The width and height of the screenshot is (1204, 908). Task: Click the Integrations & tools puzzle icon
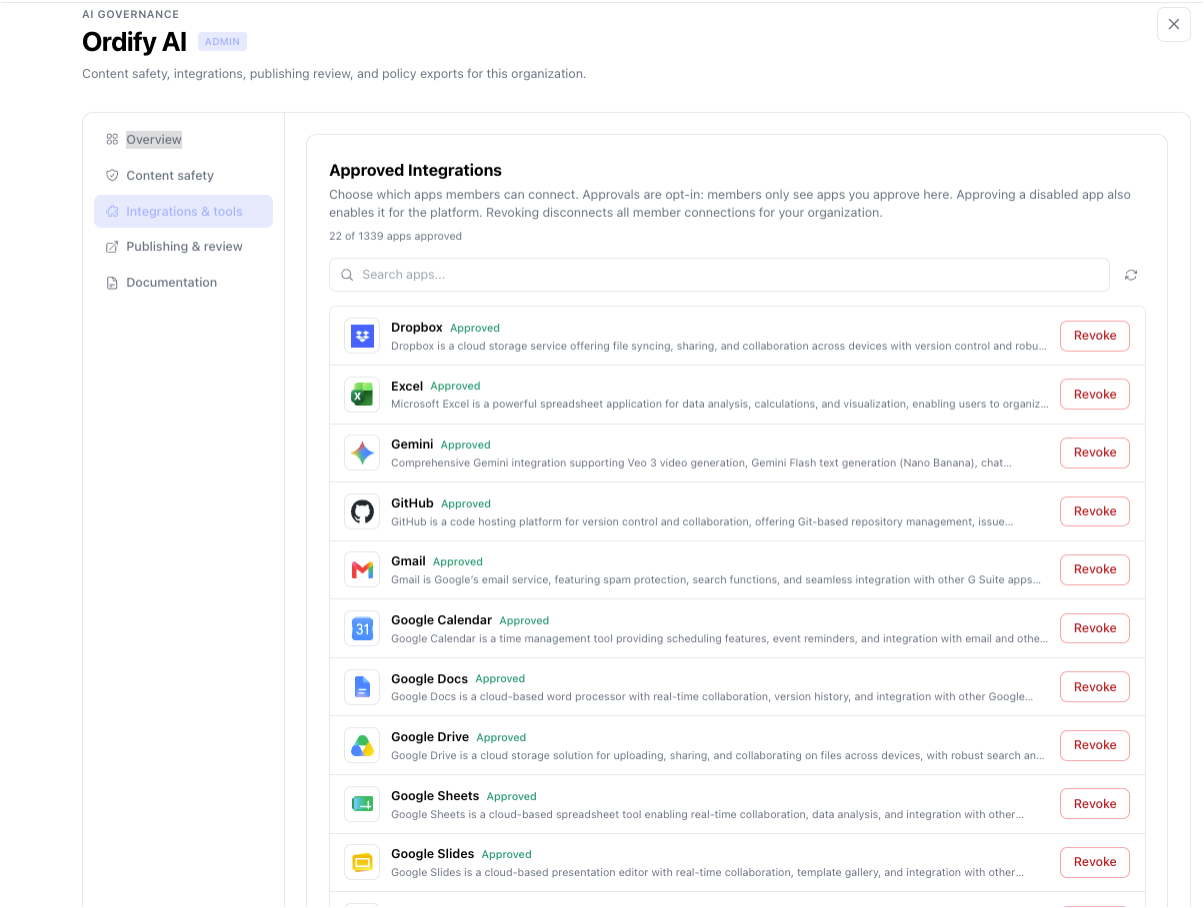112,211
